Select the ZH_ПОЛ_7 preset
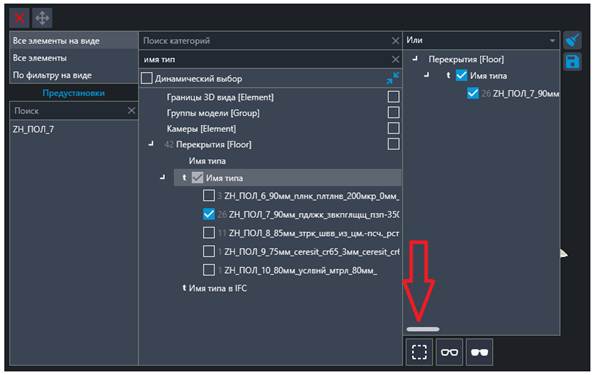Viewport: 594px width, 375px height. point(33,129)
